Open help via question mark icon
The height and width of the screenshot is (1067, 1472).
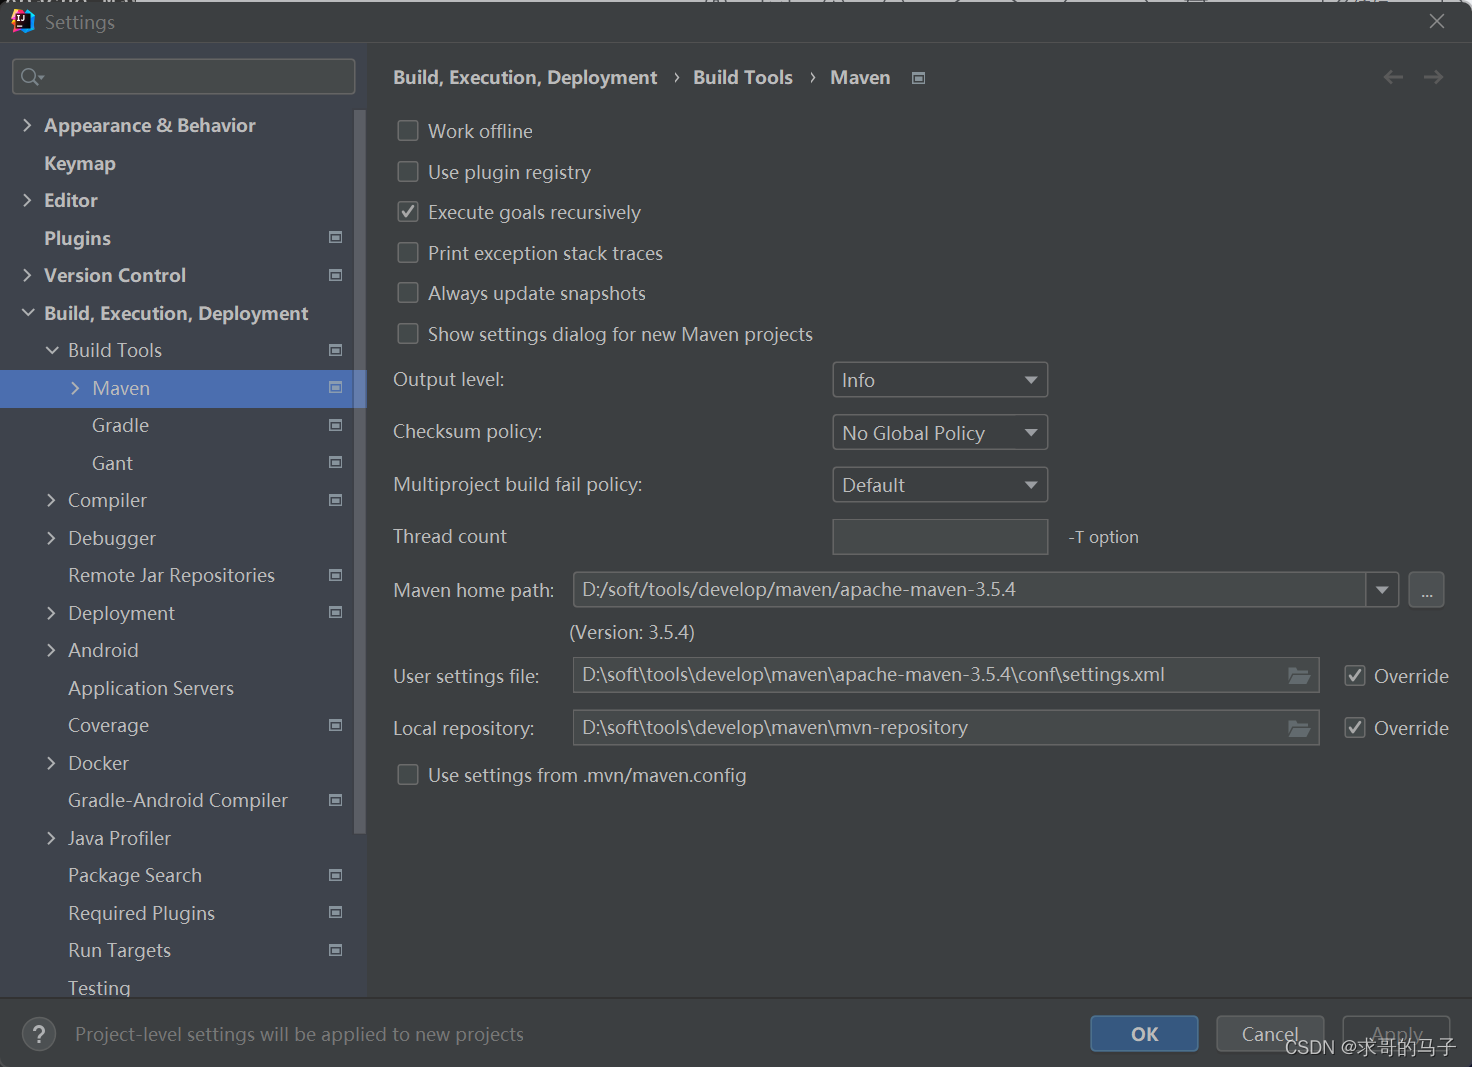pos(39,1034)
